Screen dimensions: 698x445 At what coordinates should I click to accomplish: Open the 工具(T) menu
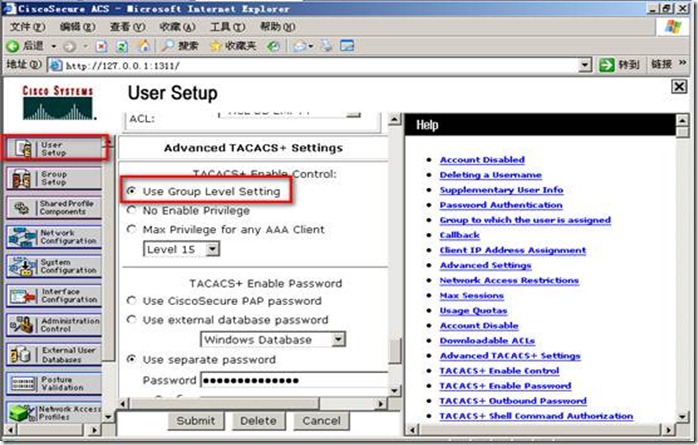pyautogui.click(x=227, y=27)
